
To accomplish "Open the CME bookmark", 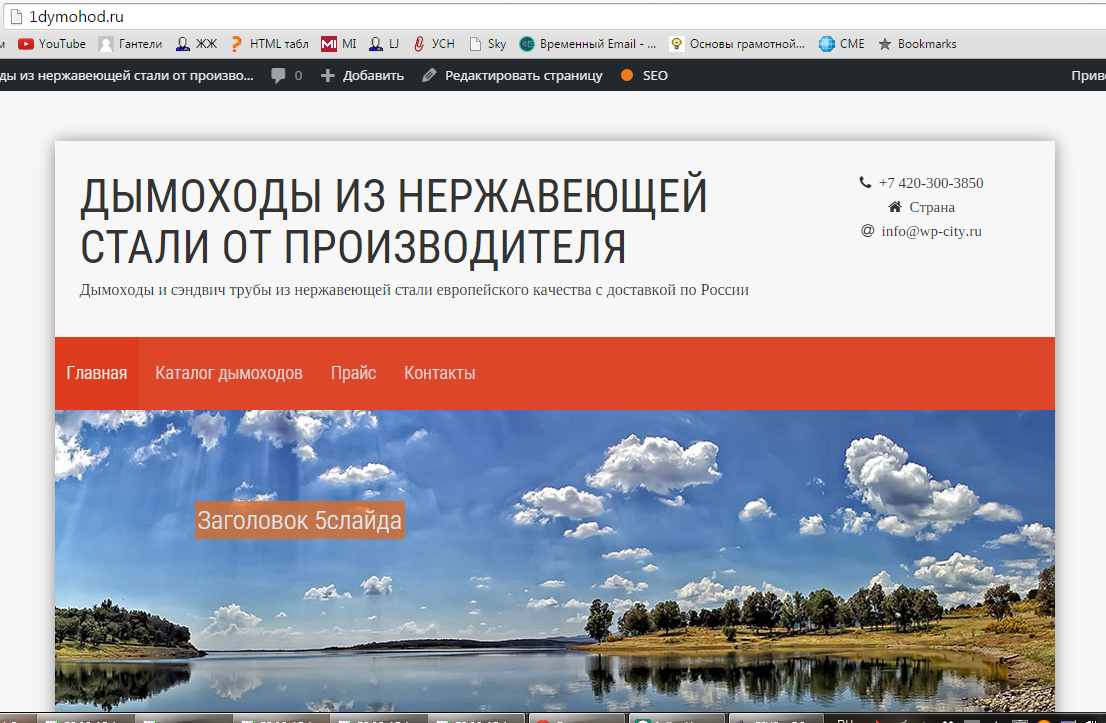I will [842, 44].
